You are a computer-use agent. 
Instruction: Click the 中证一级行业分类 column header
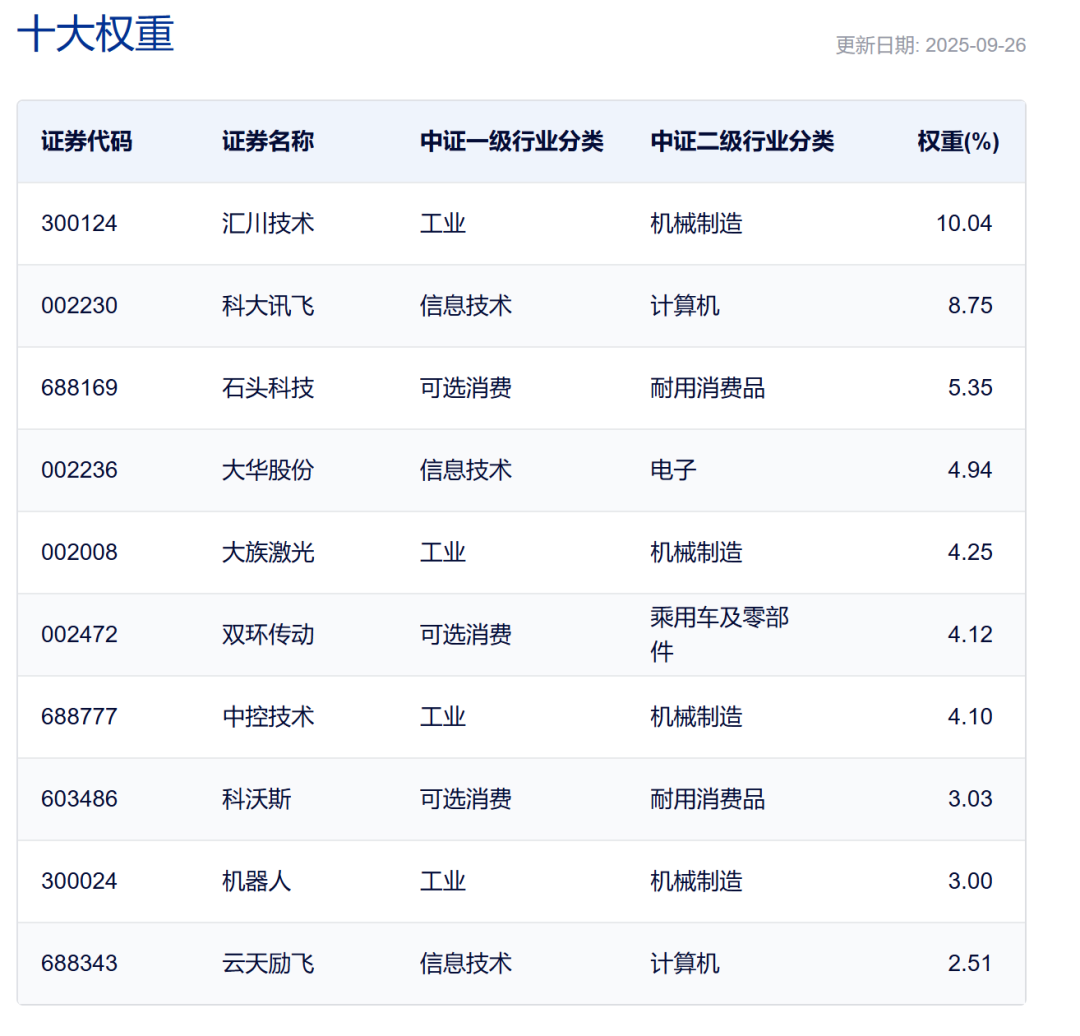[x=512, y=141]
